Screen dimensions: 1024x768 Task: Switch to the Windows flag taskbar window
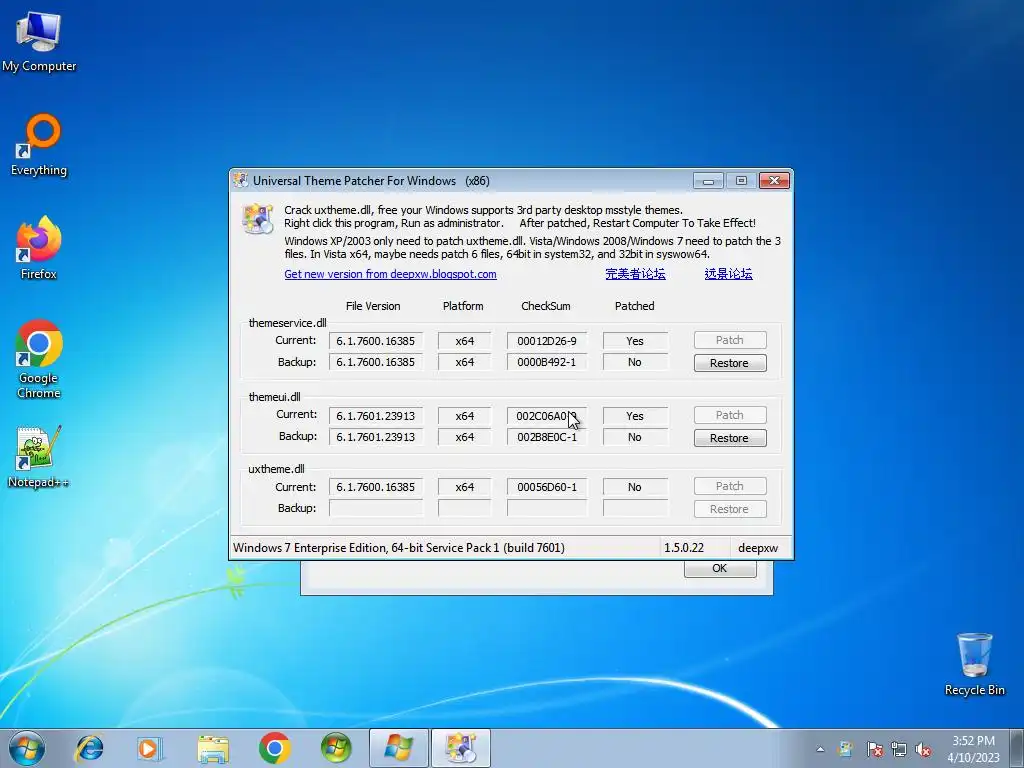(398, 748)
